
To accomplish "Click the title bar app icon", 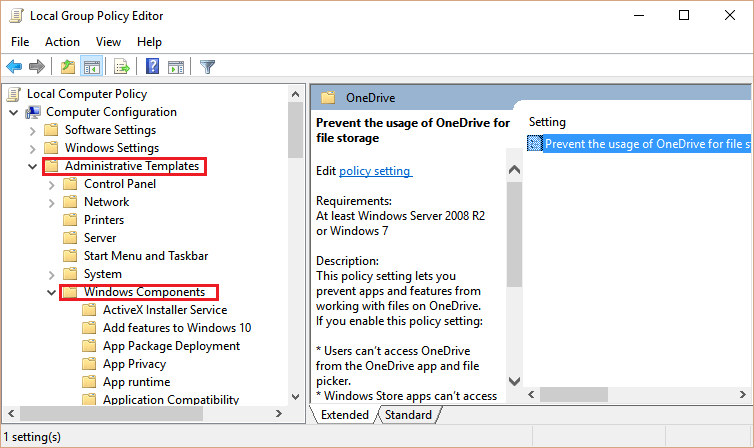I will 16,16.
